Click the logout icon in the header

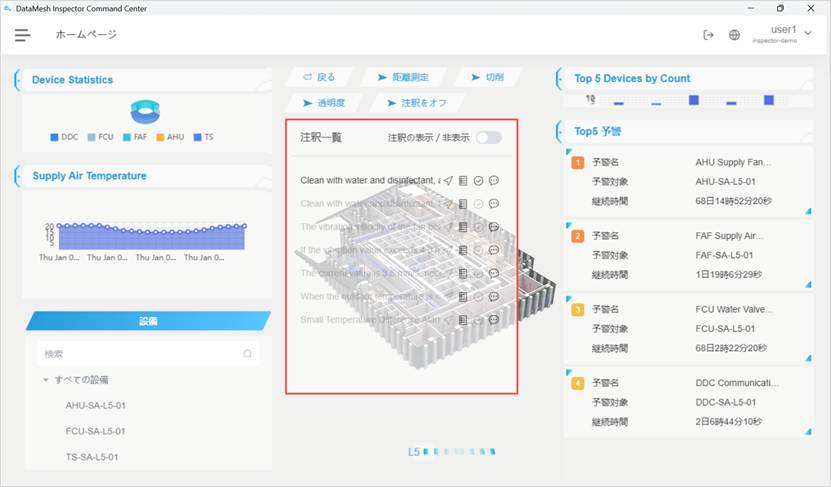pos(708,35)
